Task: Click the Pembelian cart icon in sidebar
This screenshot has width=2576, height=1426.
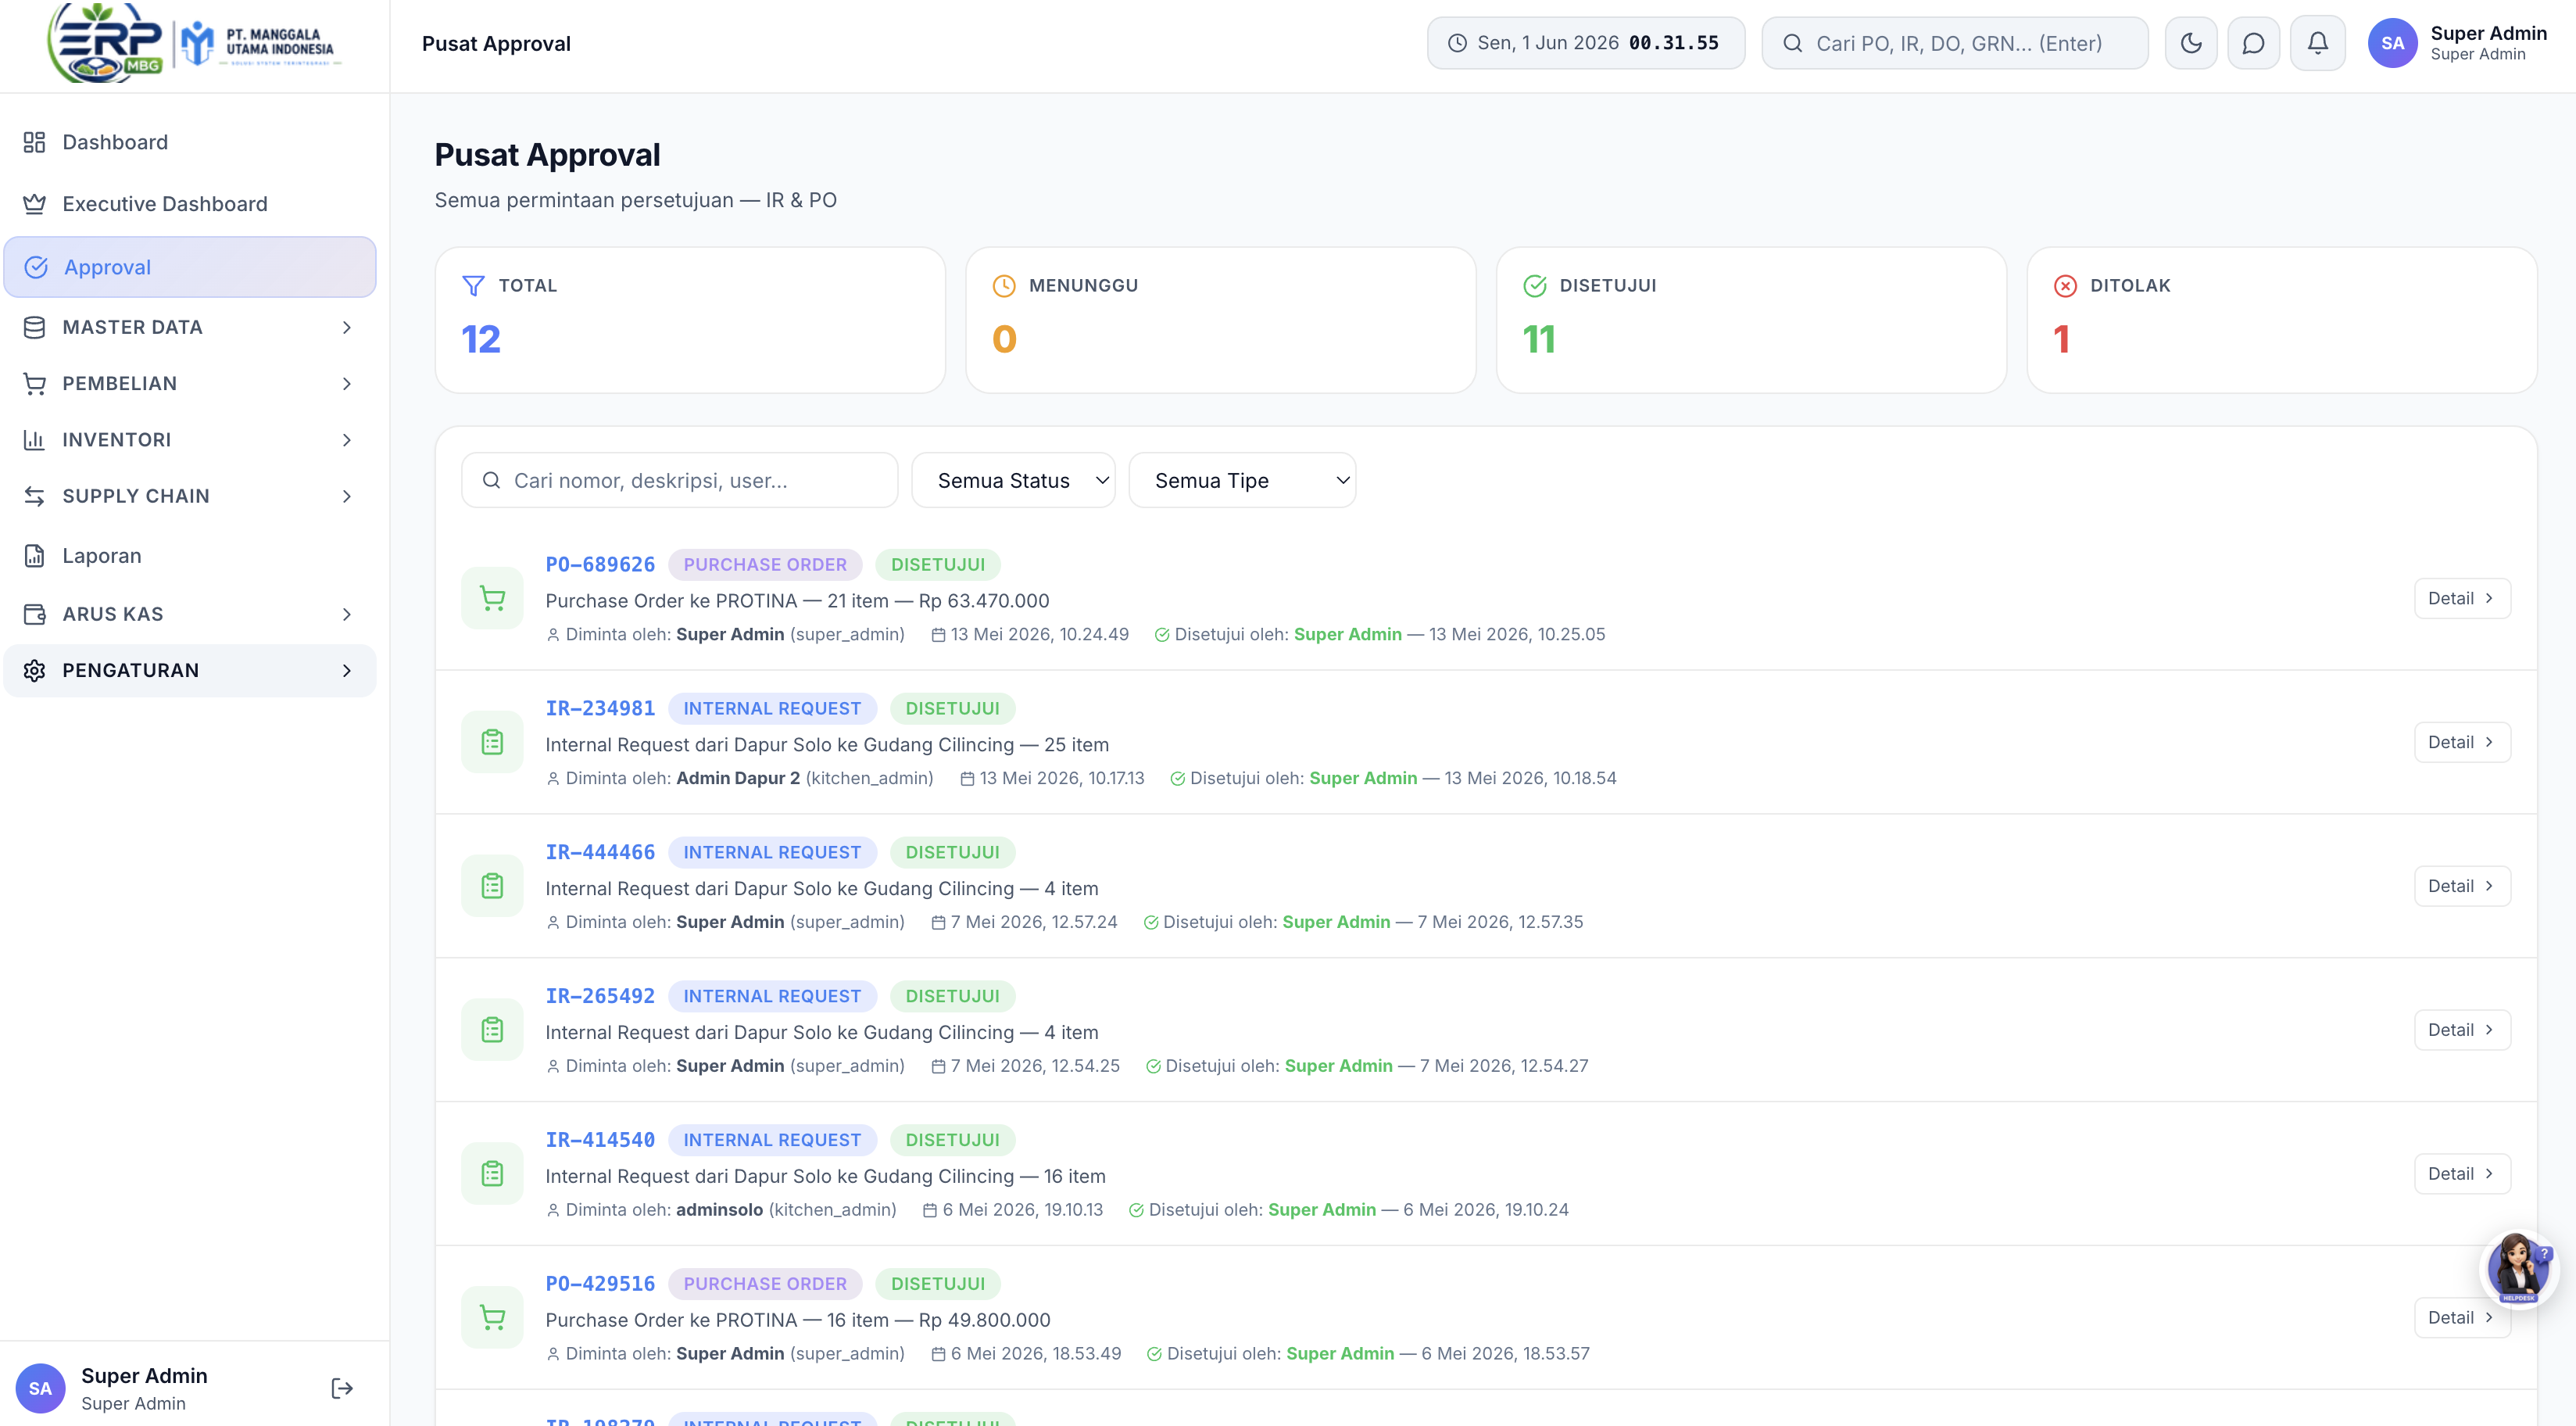Action: click(x=35, y=384)
